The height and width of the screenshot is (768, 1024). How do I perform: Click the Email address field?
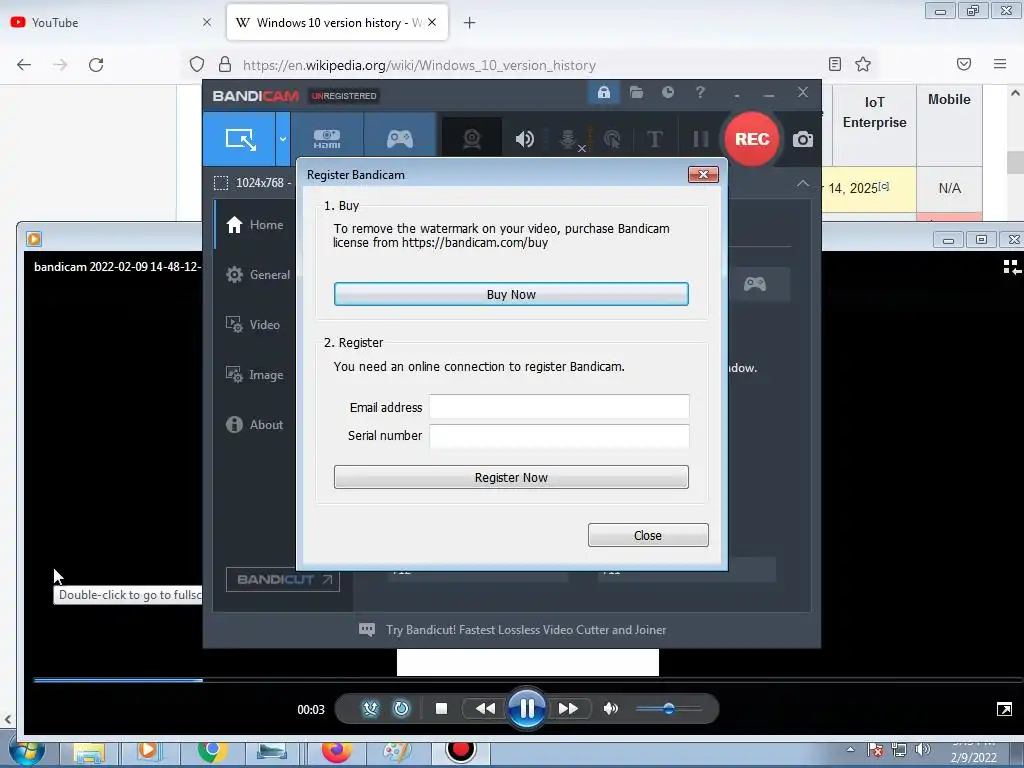pos(559,407)
